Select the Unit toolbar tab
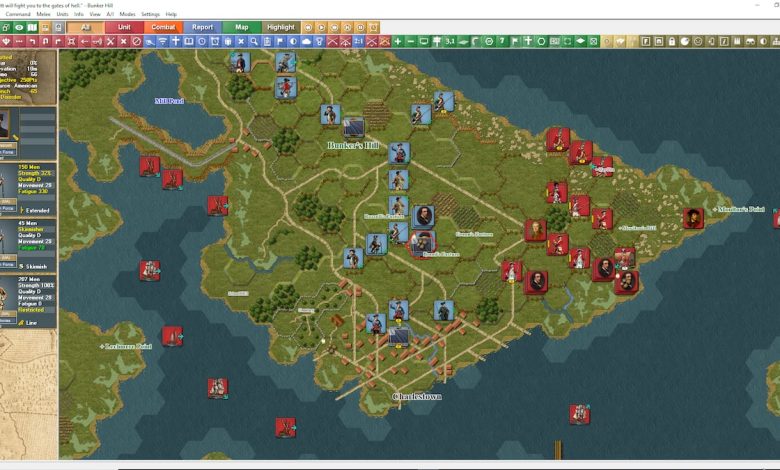Image resolution: width=780 pixels, height=470 pixels. [x=124, y=27]
